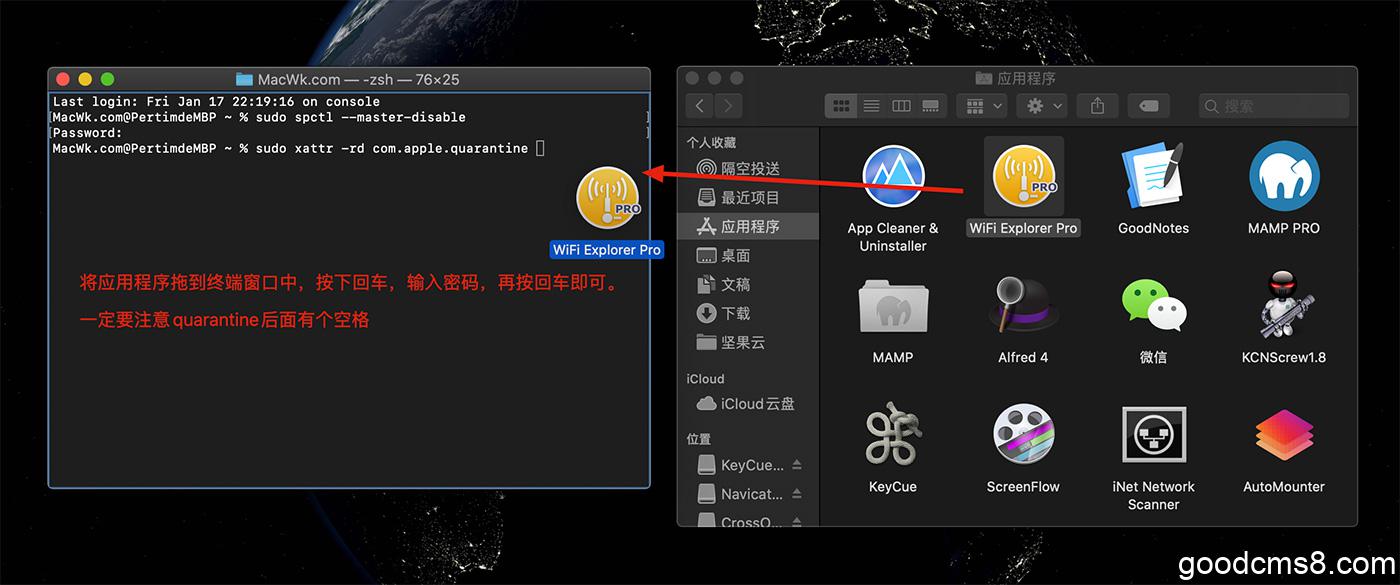The width and height of the screenshot is (1400, 585).
Task: Zoom the Terminal window with green button
Action: (107, 79)
